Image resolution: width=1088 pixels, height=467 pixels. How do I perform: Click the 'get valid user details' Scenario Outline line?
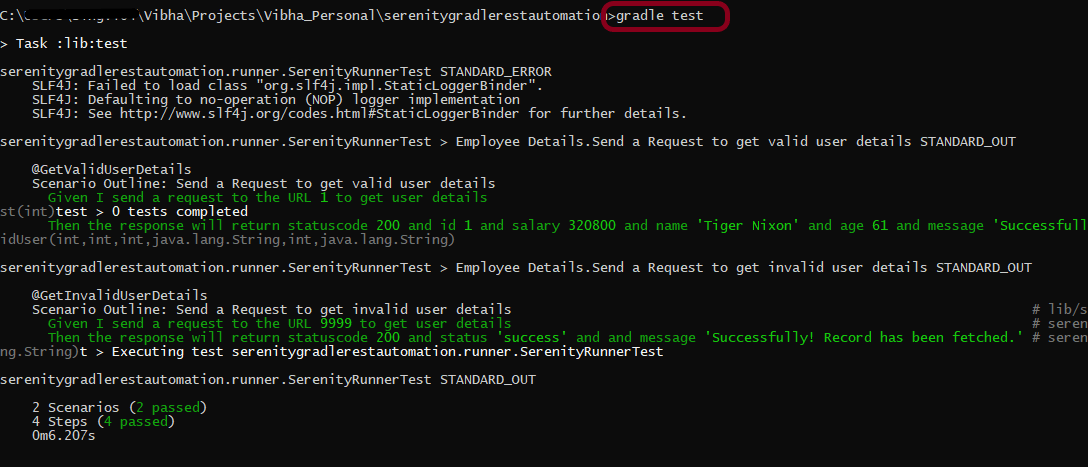tap(263, 183)
